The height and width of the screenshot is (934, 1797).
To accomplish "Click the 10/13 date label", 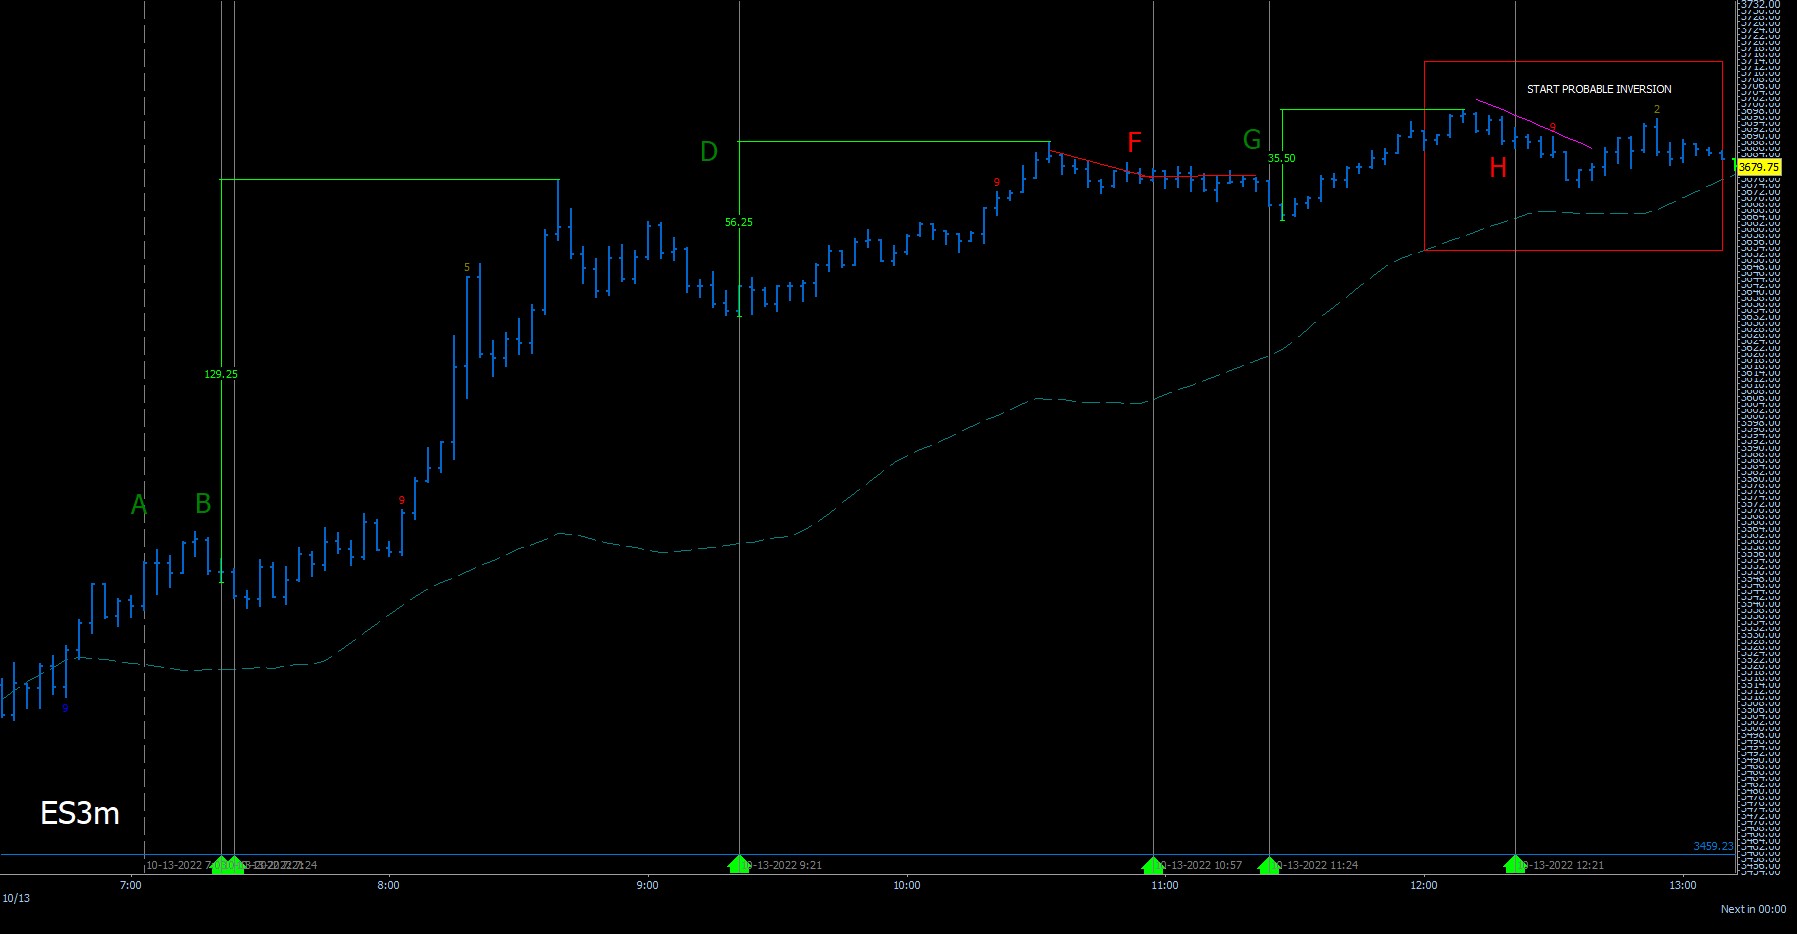I will pos(16,898).
